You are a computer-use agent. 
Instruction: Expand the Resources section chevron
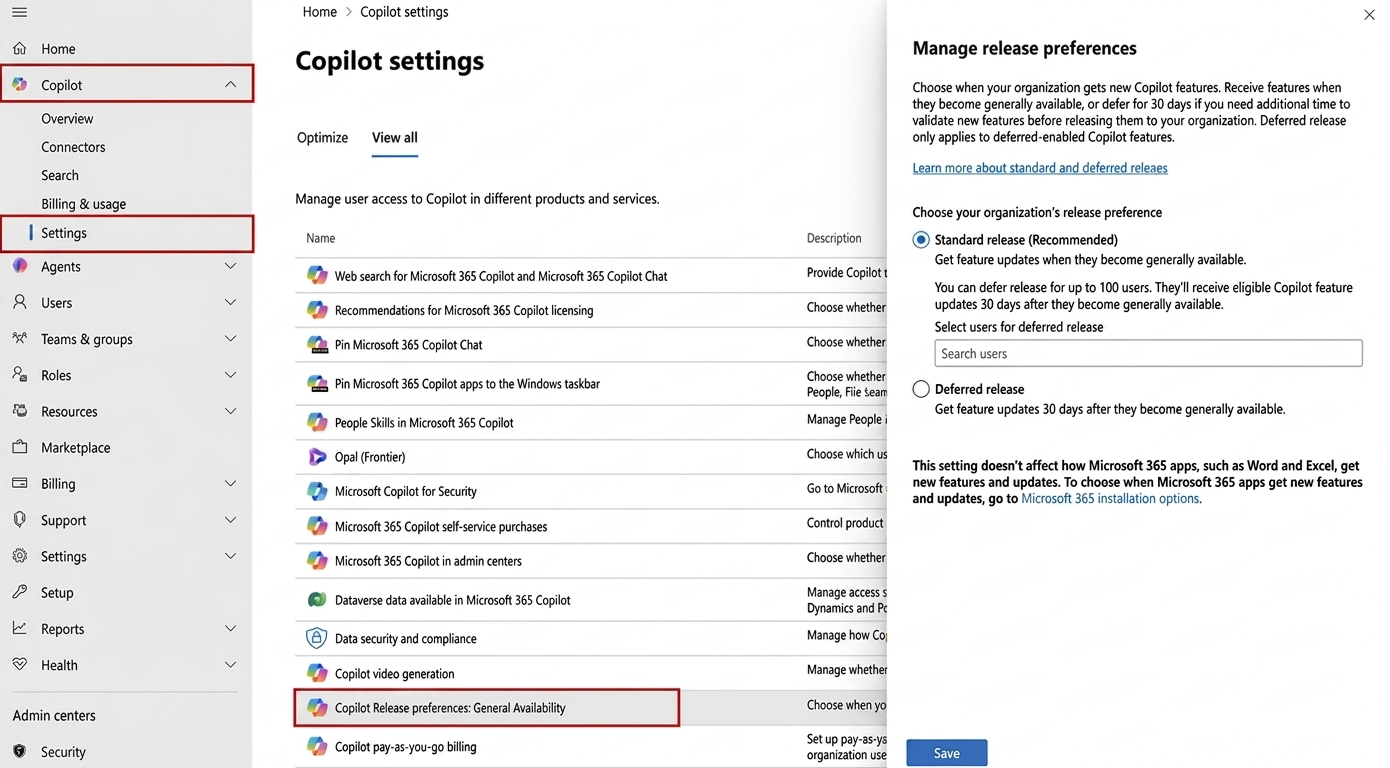[231, 411]
